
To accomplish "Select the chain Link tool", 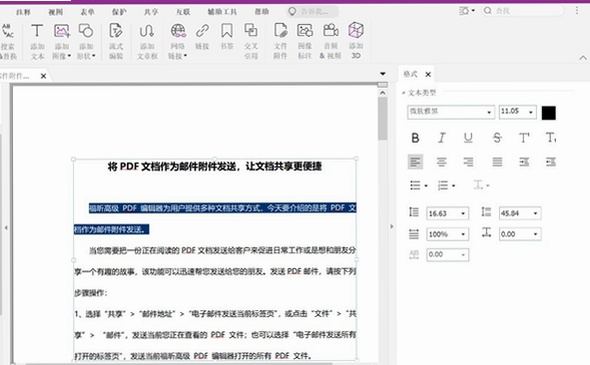I will click(x=202, y=36).
